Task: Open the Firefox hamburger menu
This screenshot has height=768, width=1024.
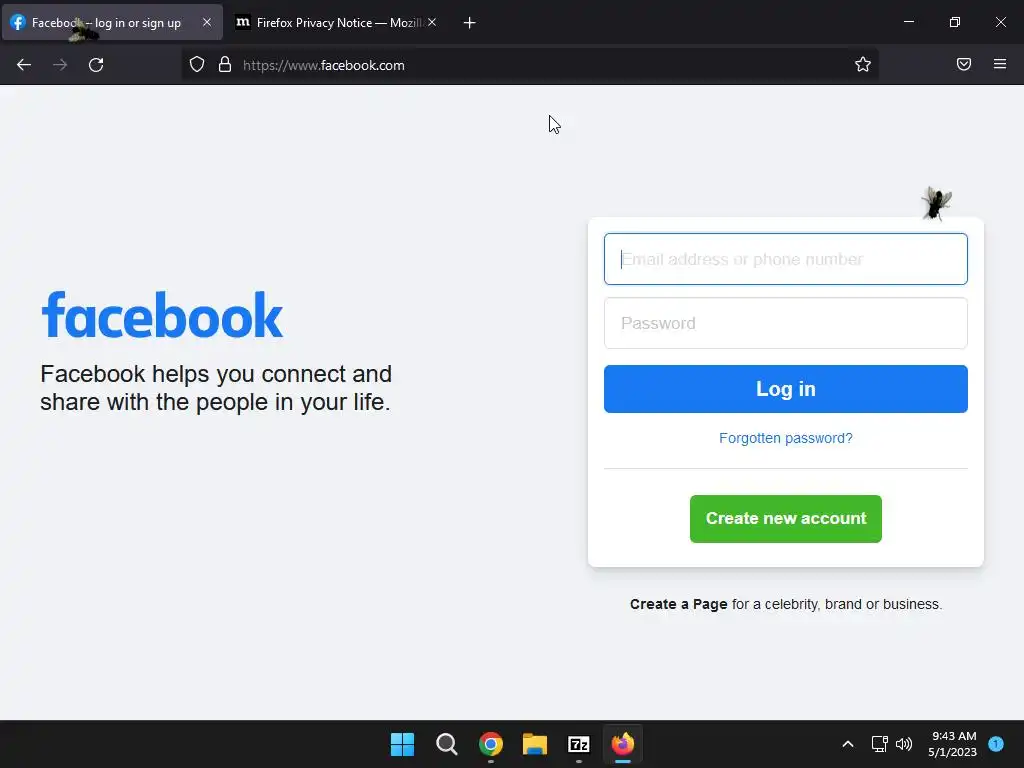Action: [1000, 64]
